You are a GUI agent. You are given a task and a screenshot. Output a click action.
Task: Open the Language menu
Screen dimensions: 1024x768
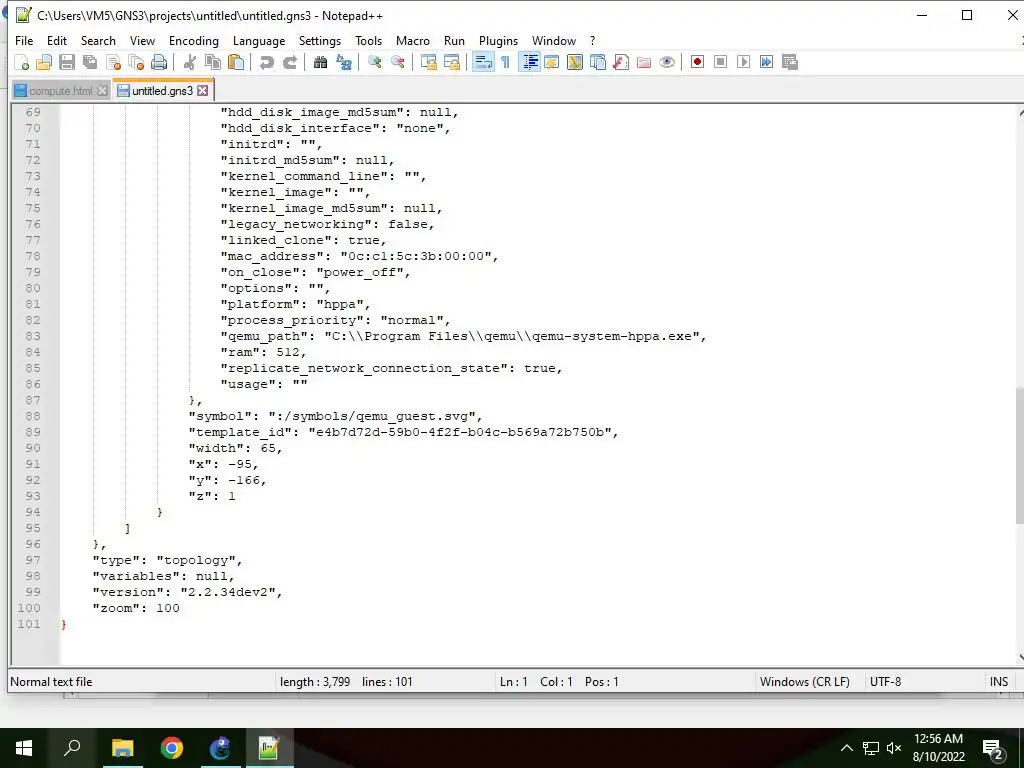[x=259, y=40]
